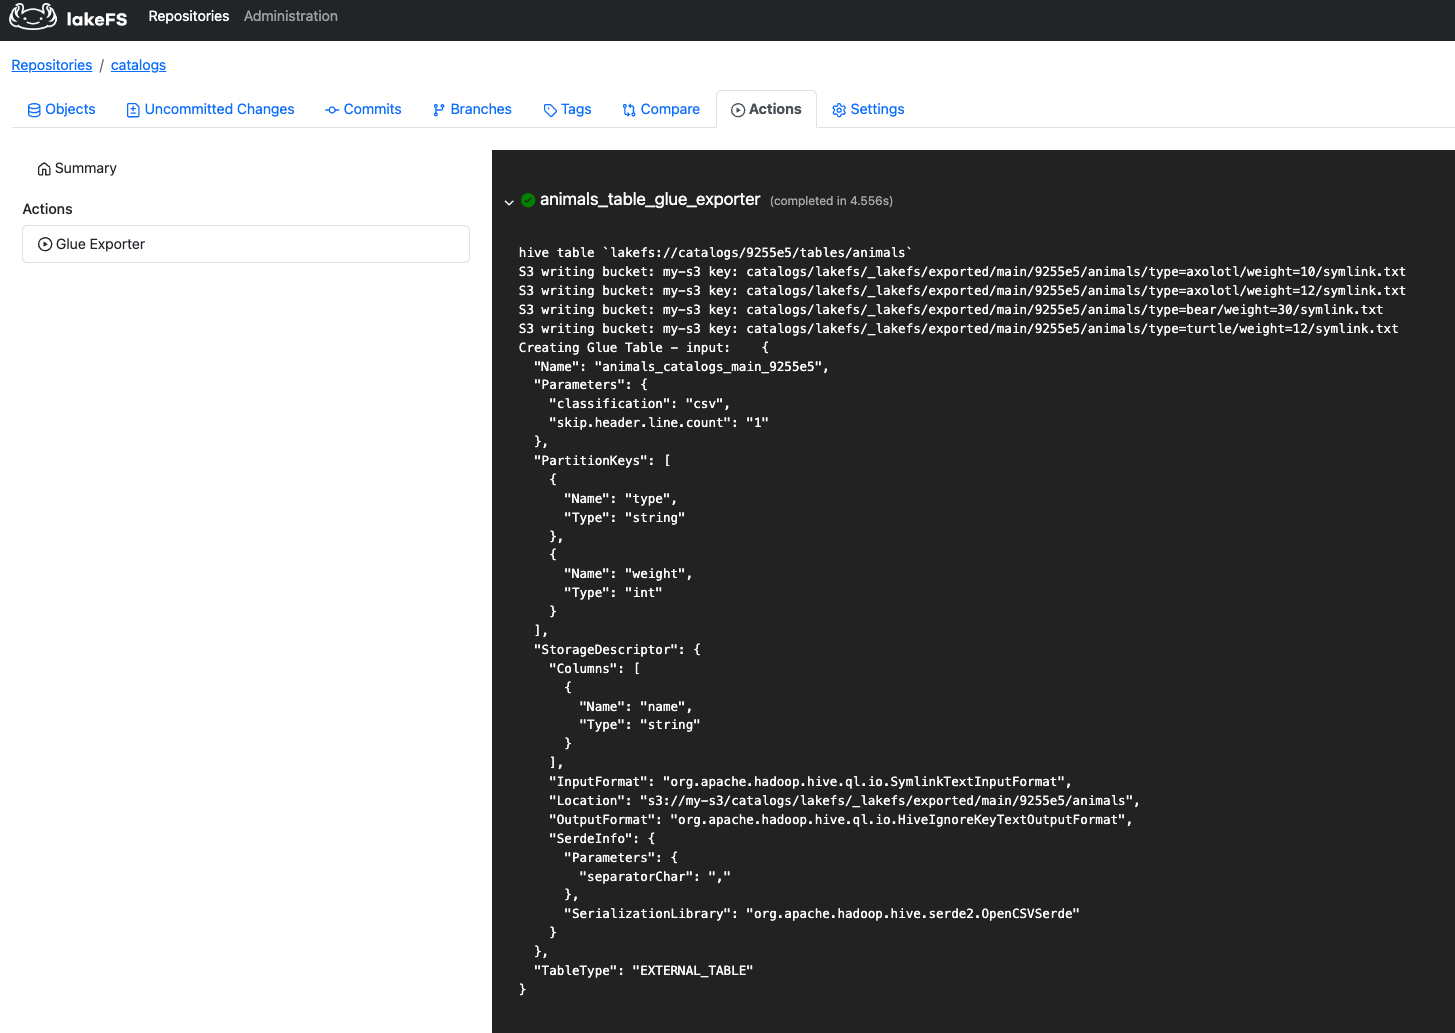1455x1033 pixels.
Task: Click the Glue Exporter play icon
Action: (44, 243)
